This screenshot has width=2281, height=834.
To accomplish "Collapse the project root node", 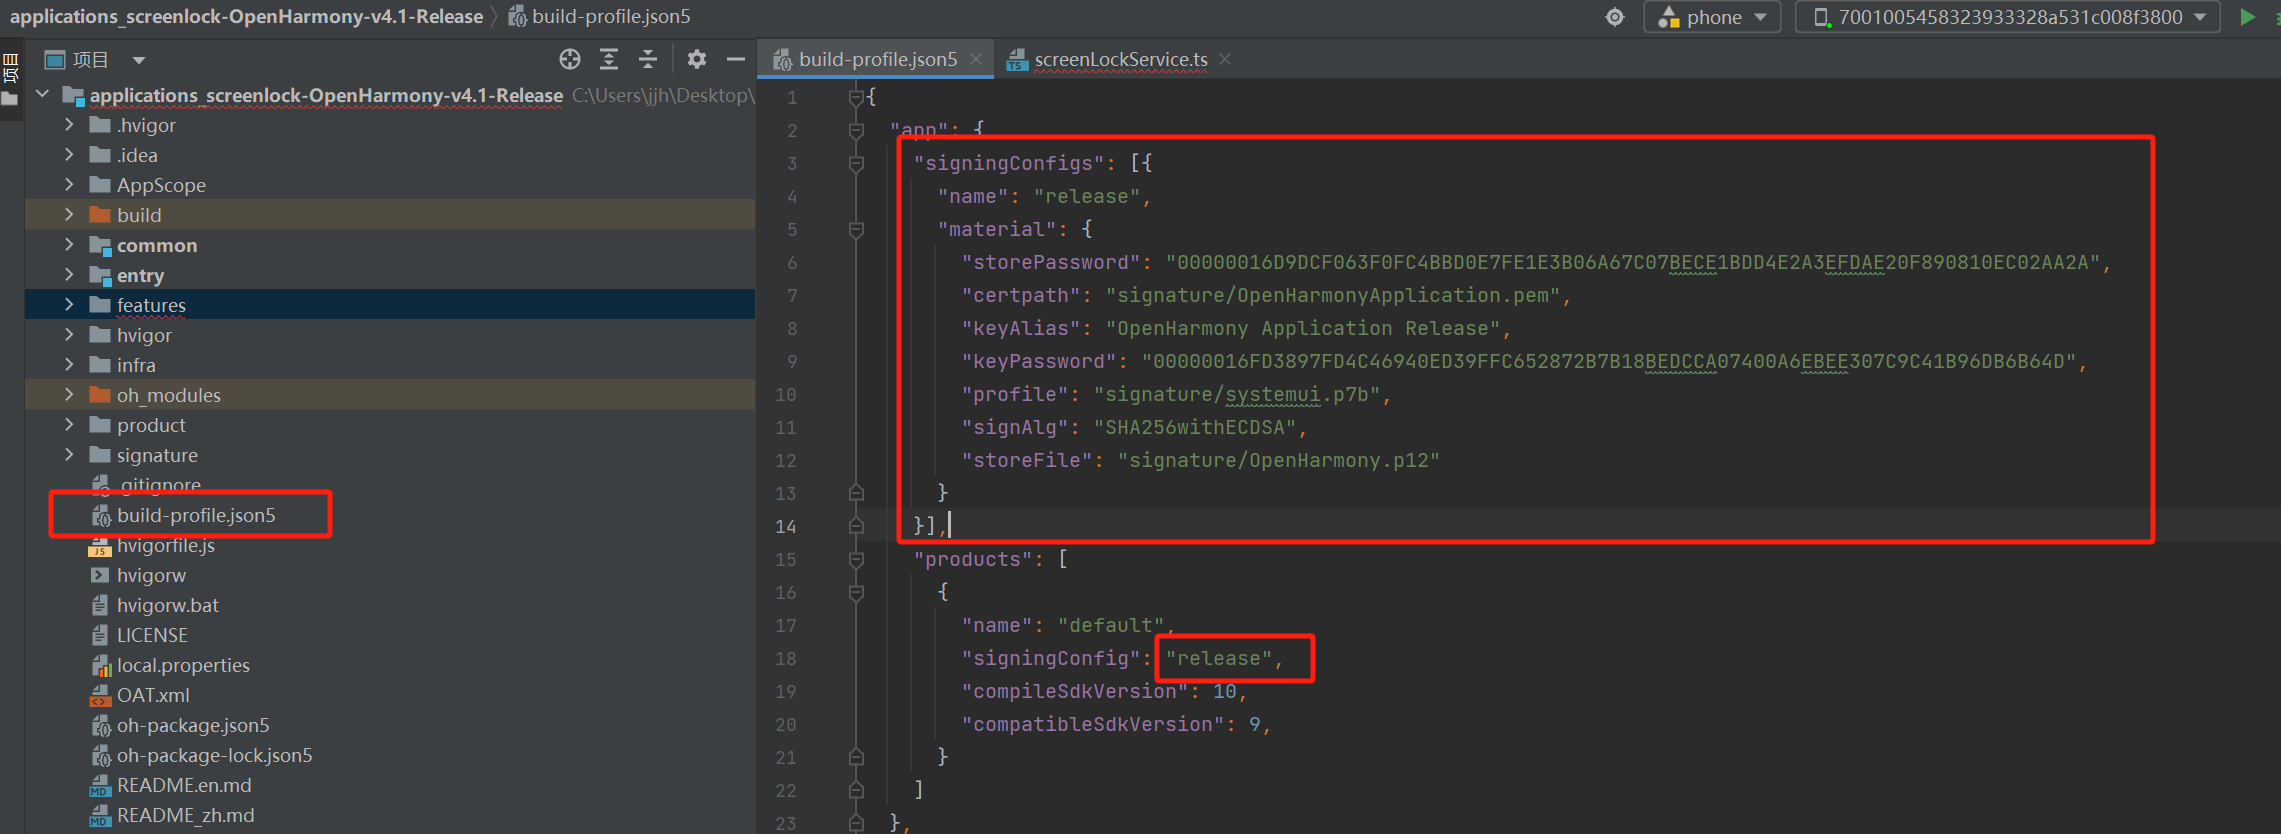I will click(42, 95).
